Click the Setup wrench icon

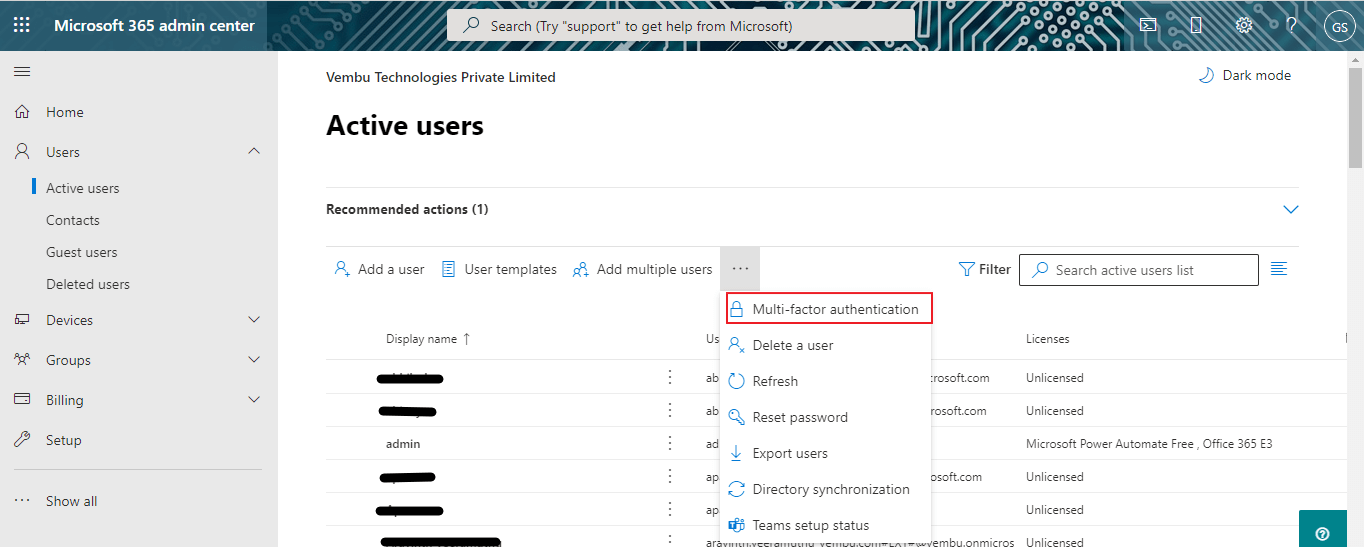tap(22, 440)
